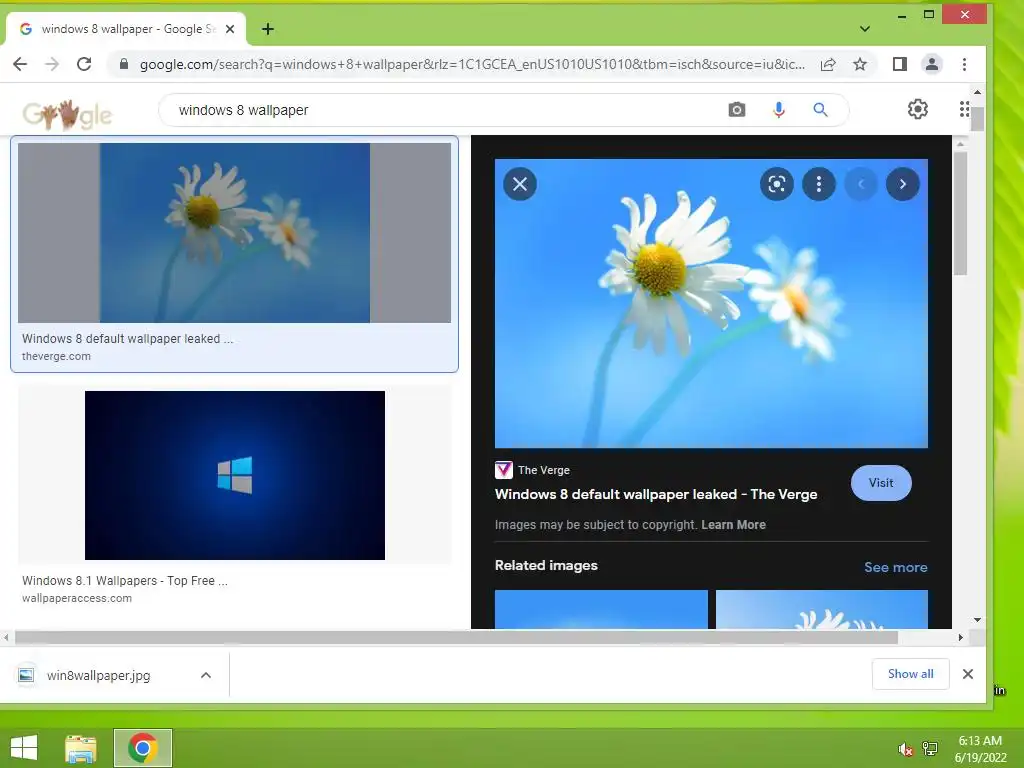Click the large daisy preview image

click(711, 303)
